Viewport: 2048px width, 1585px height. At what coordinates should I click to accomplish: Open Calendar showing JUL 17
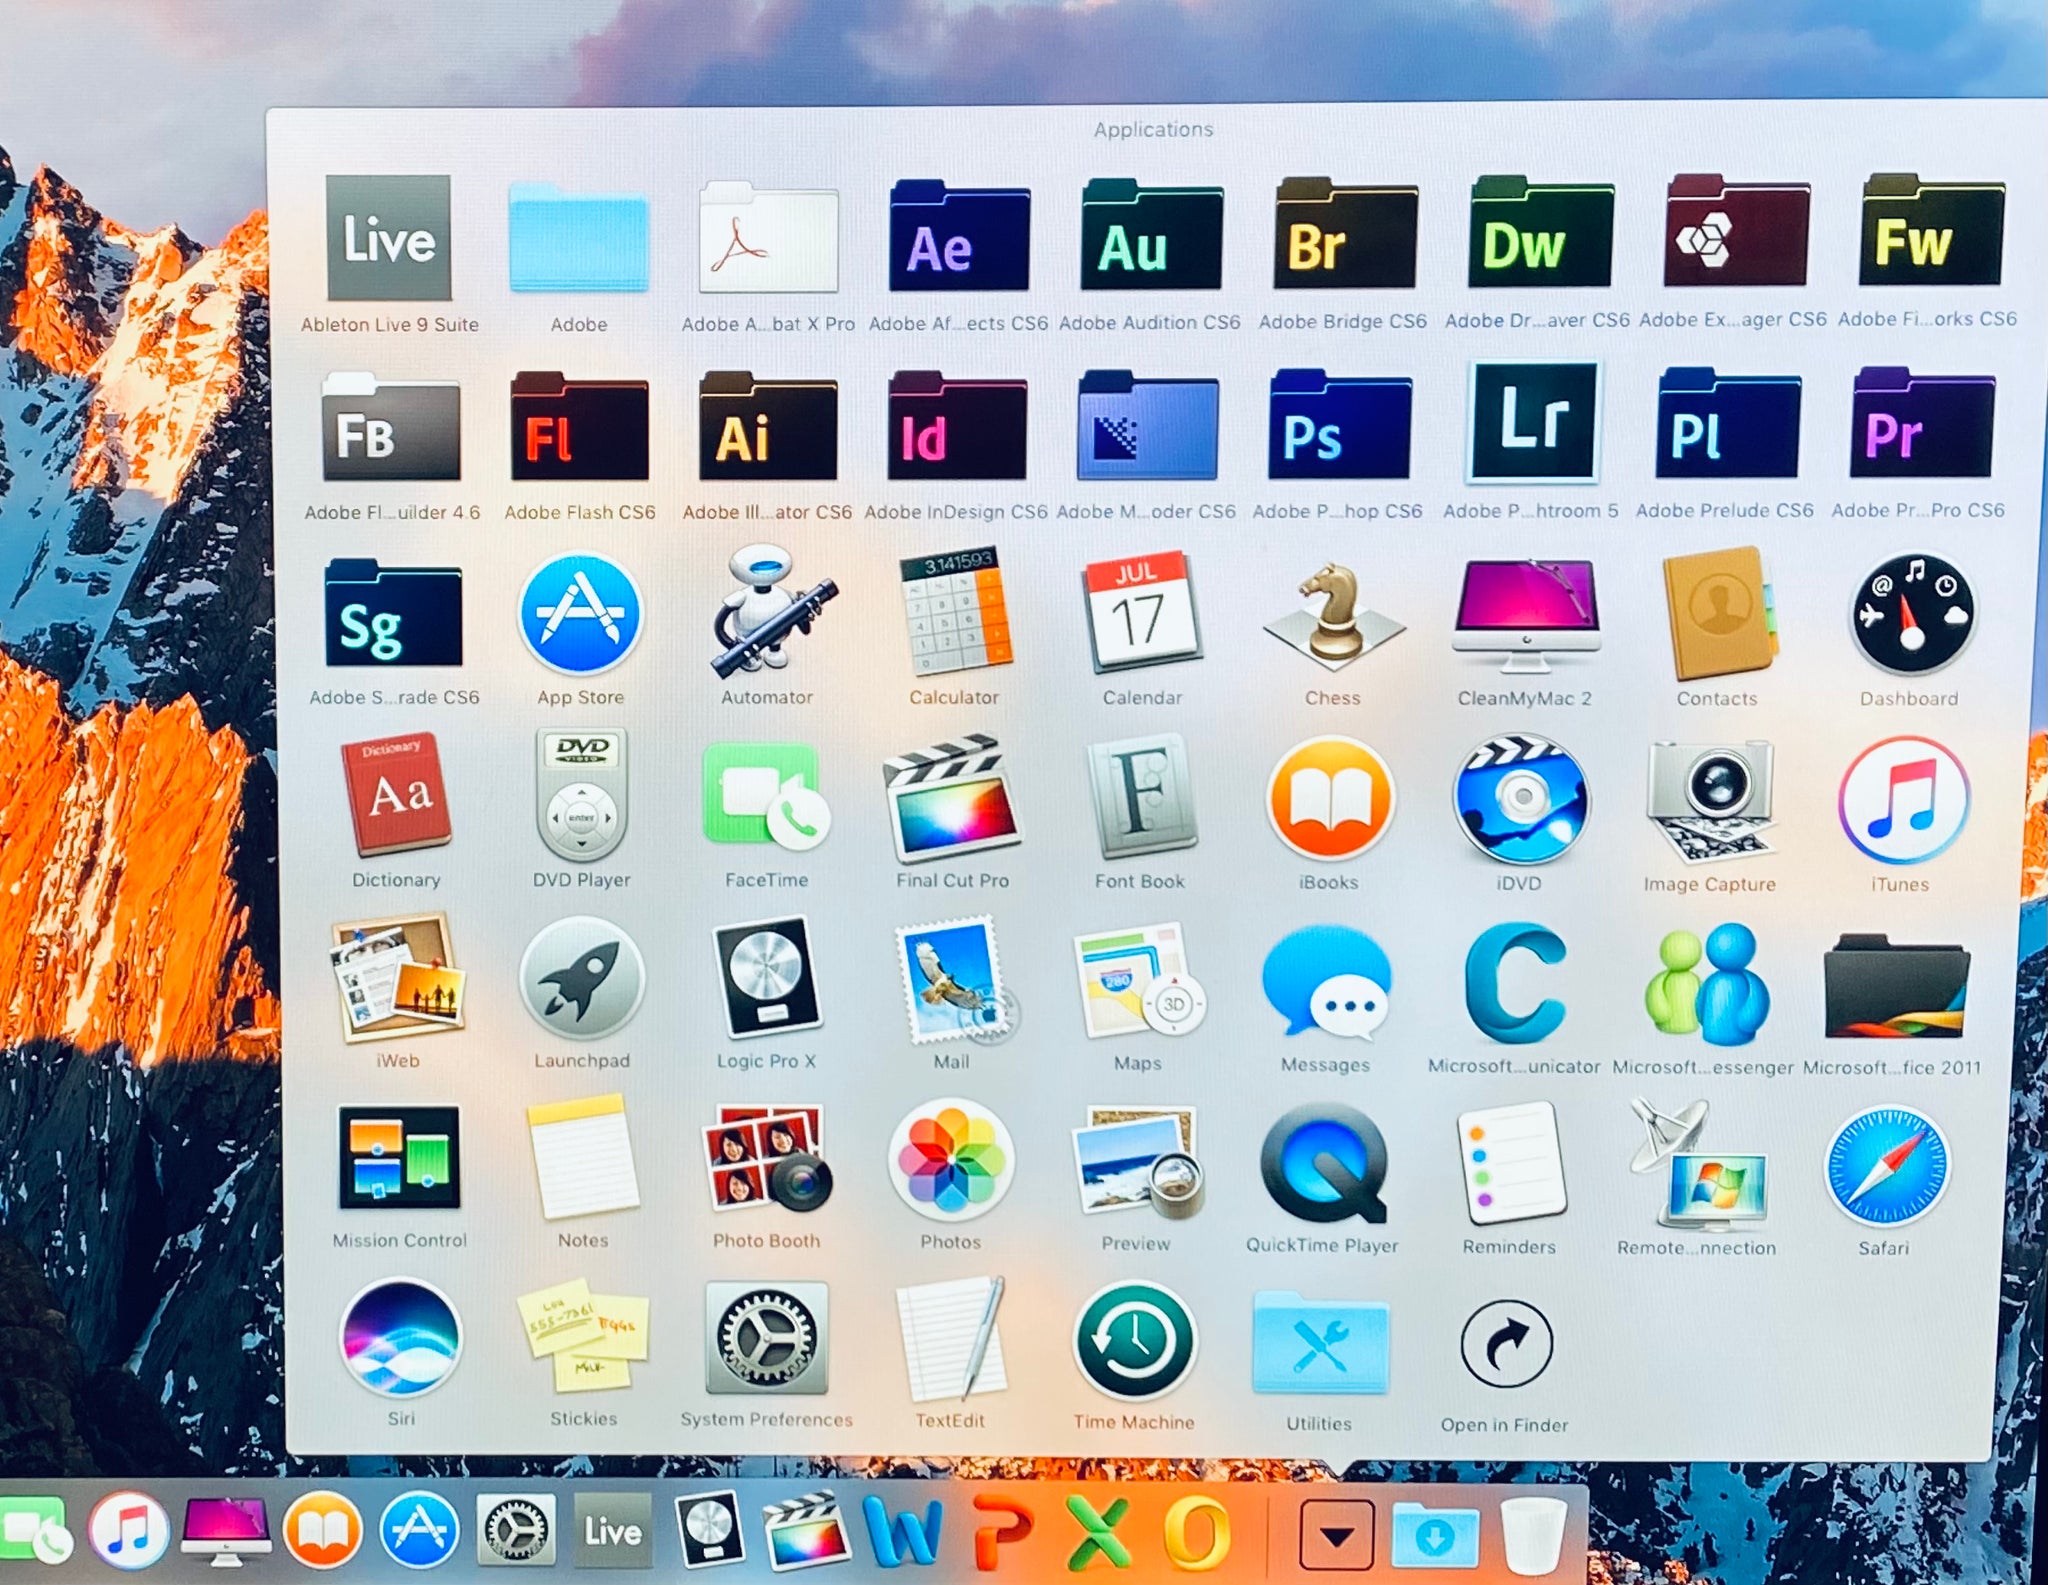(1142, 612)
